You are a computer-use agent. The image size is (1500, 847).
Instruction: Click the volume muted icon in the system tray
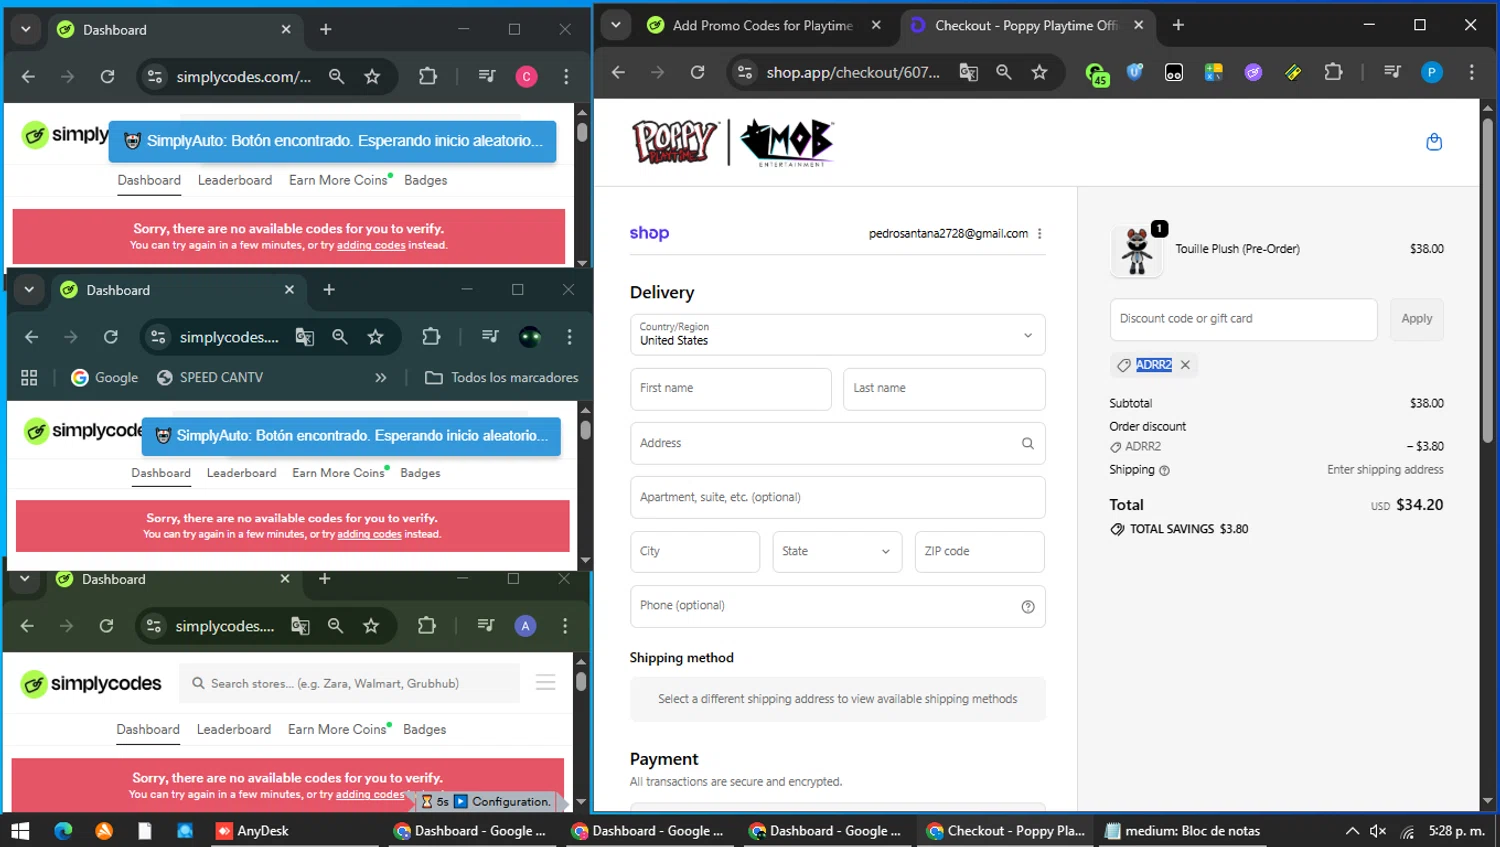pyautogui.click(x=1378, y=831)
